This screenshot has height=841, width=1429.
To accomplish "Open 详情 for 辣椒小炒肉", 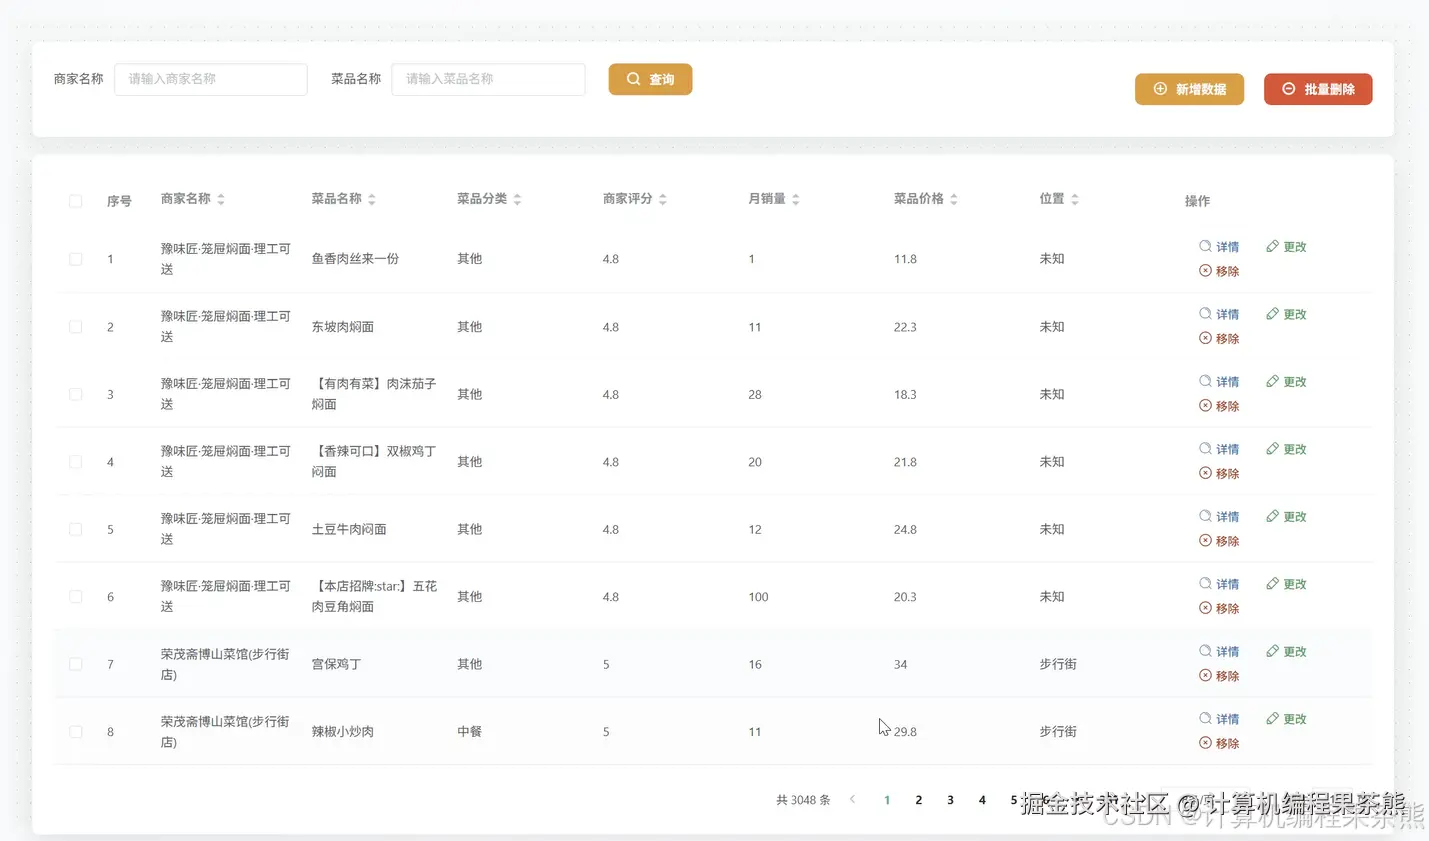I will (x=1219, y=719).
